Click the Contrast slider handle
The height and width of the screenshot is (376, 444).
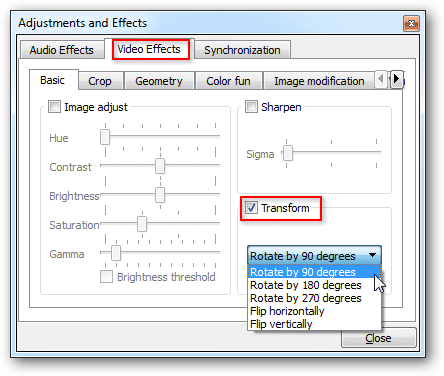point(160,166)
